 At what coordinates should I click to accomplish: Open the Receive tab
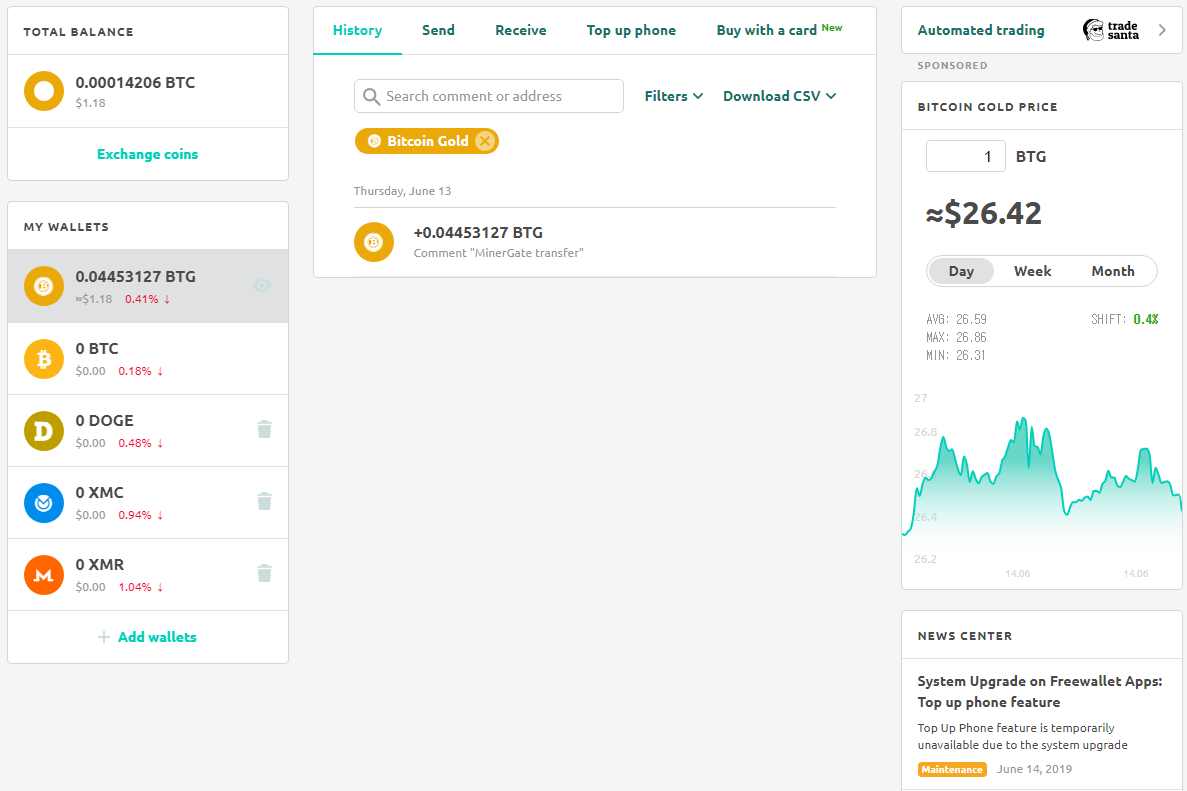[521, 30]
